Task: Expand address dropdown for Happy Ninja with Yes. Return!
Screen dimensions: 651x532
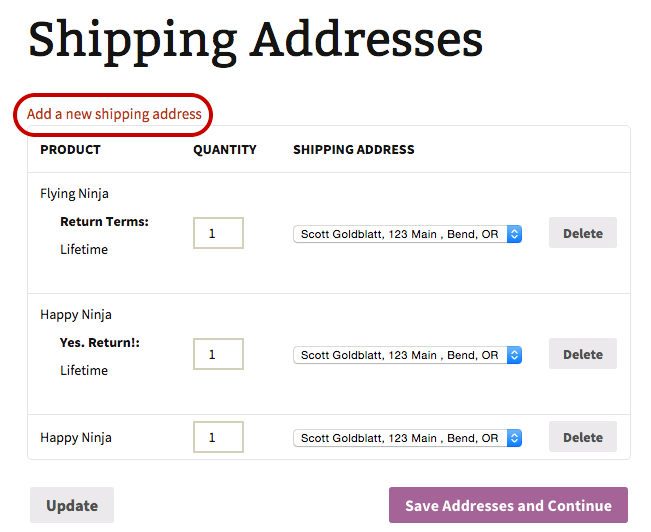Action: (x=407, y=355)
